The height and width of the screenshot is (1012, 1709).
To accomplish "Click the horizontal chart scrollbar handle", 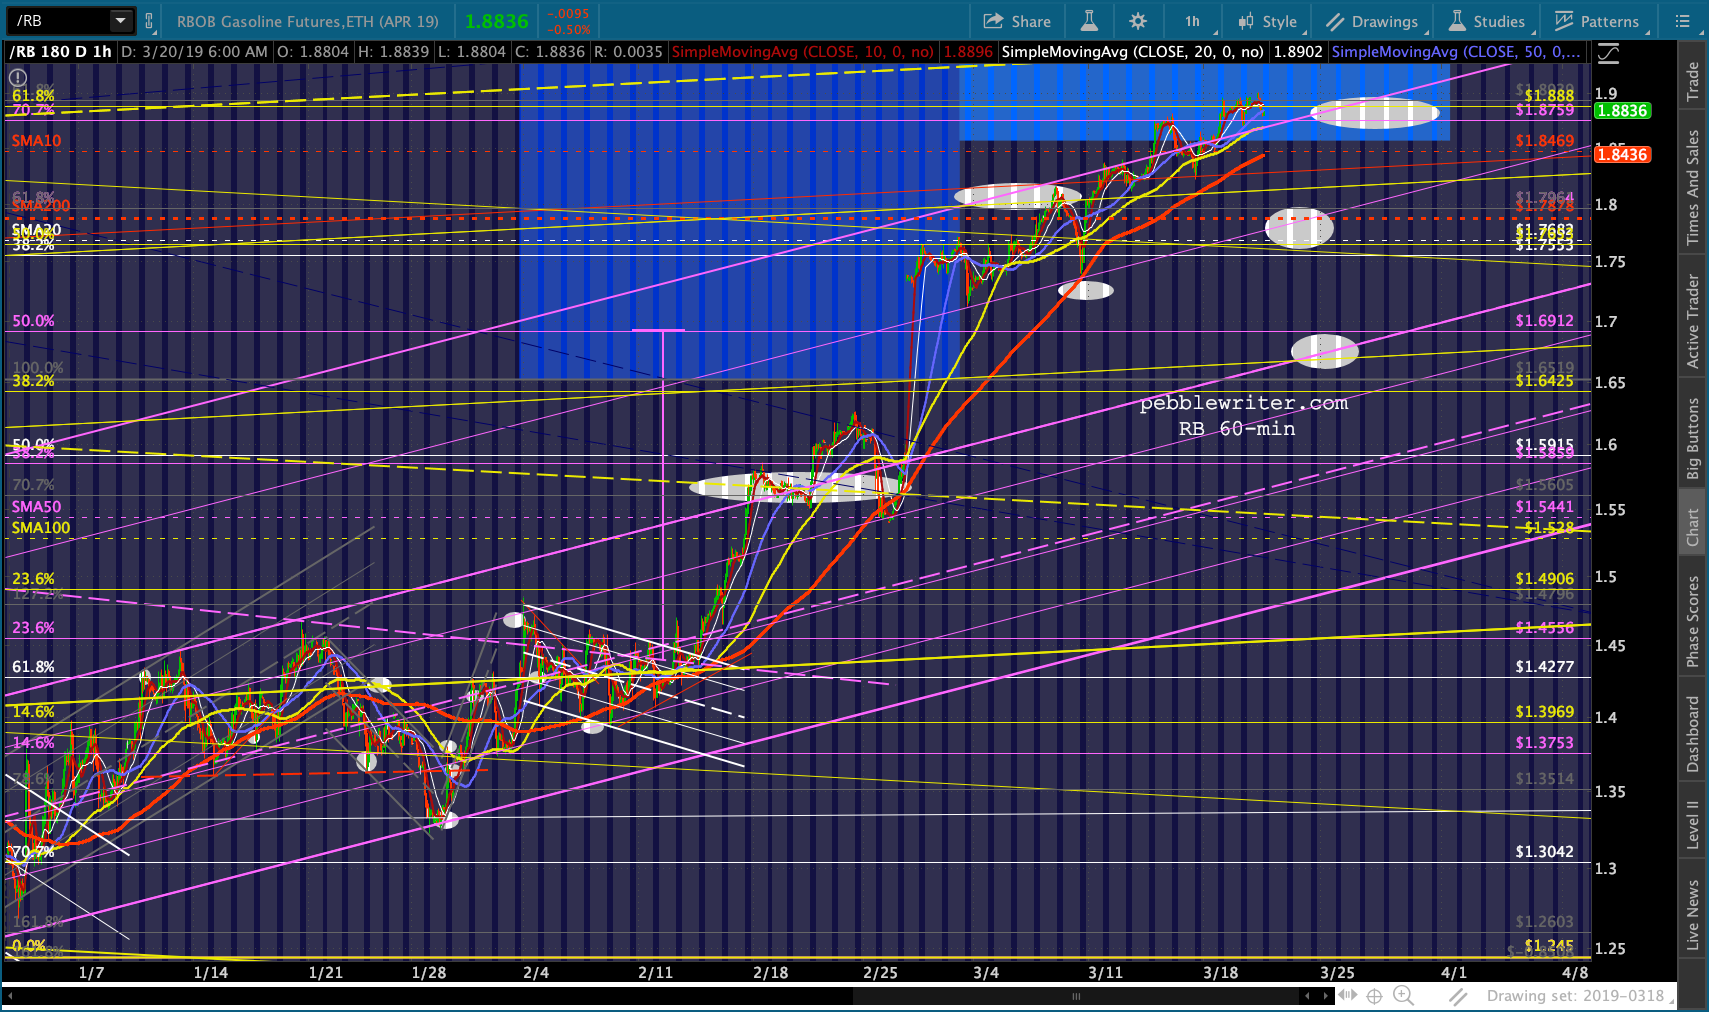I will 1077,996.
